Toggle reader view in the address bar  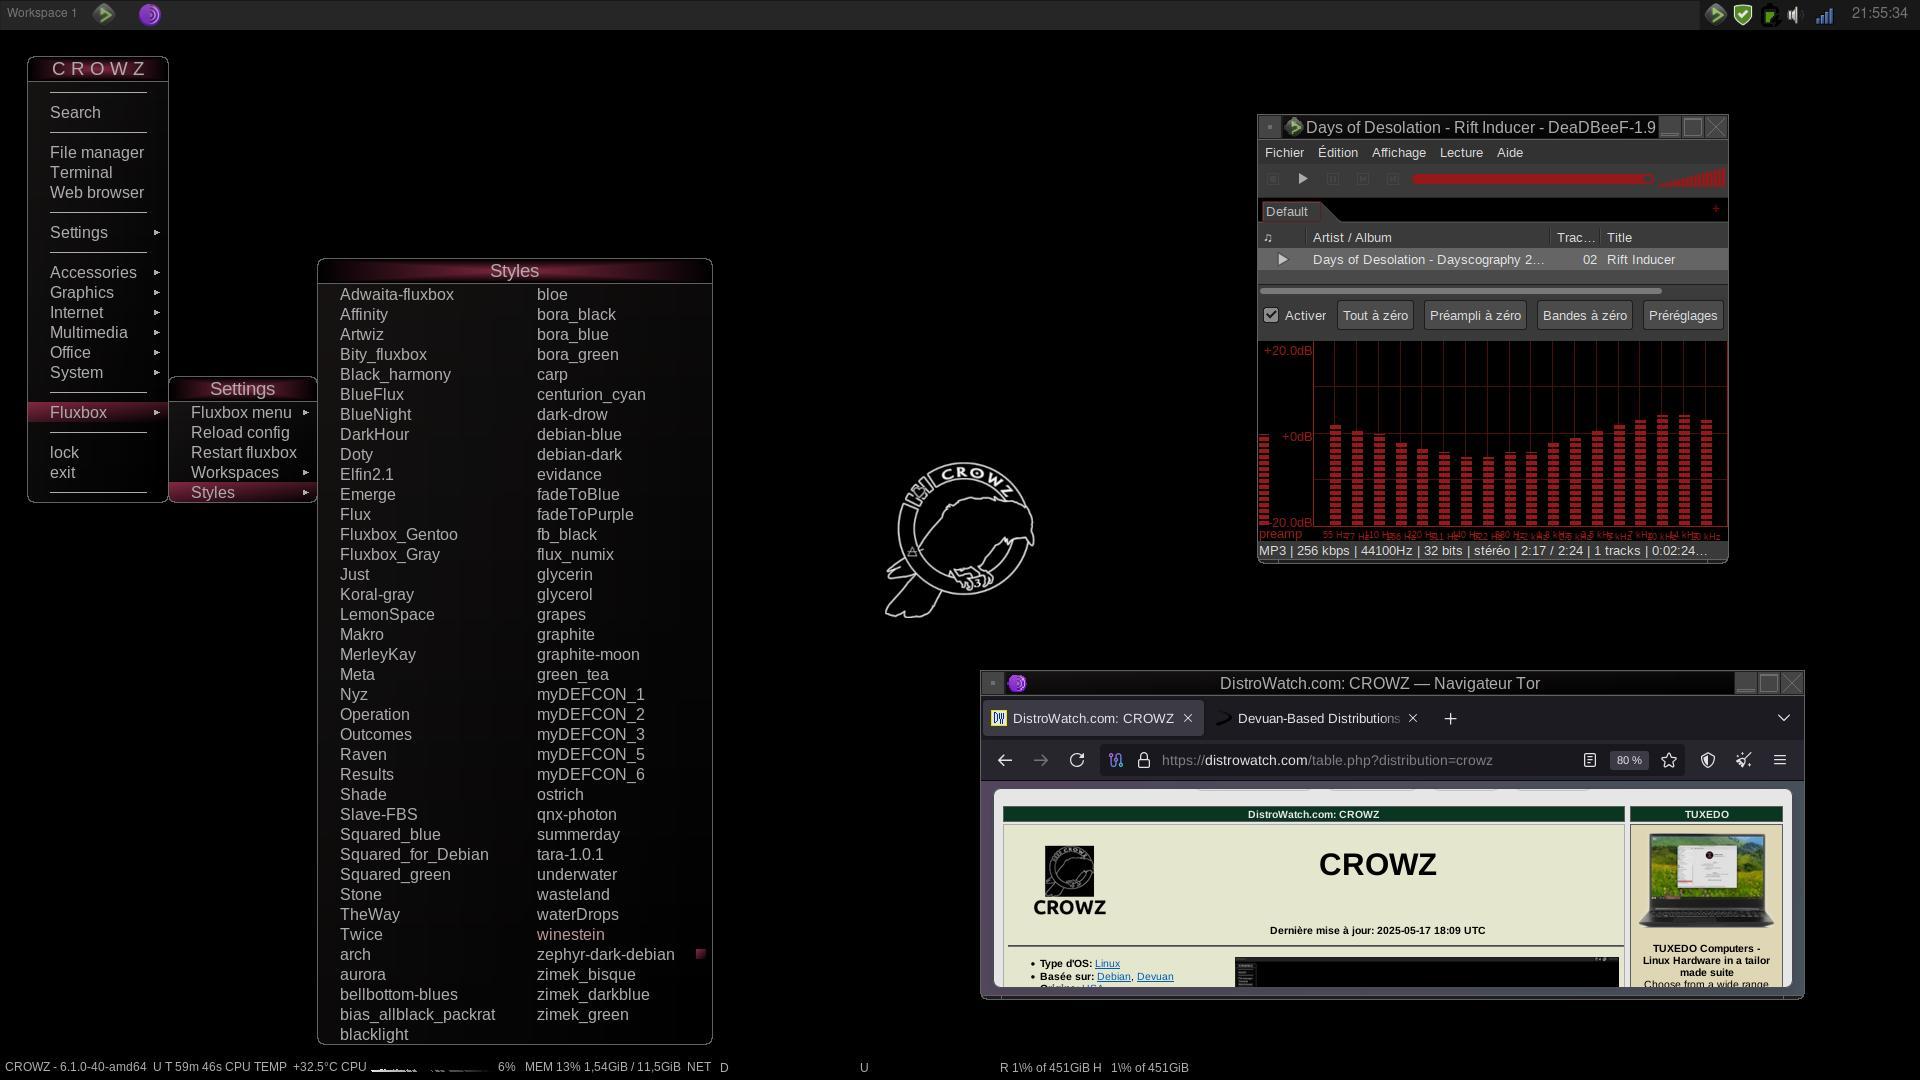(x=1590, y=761)
